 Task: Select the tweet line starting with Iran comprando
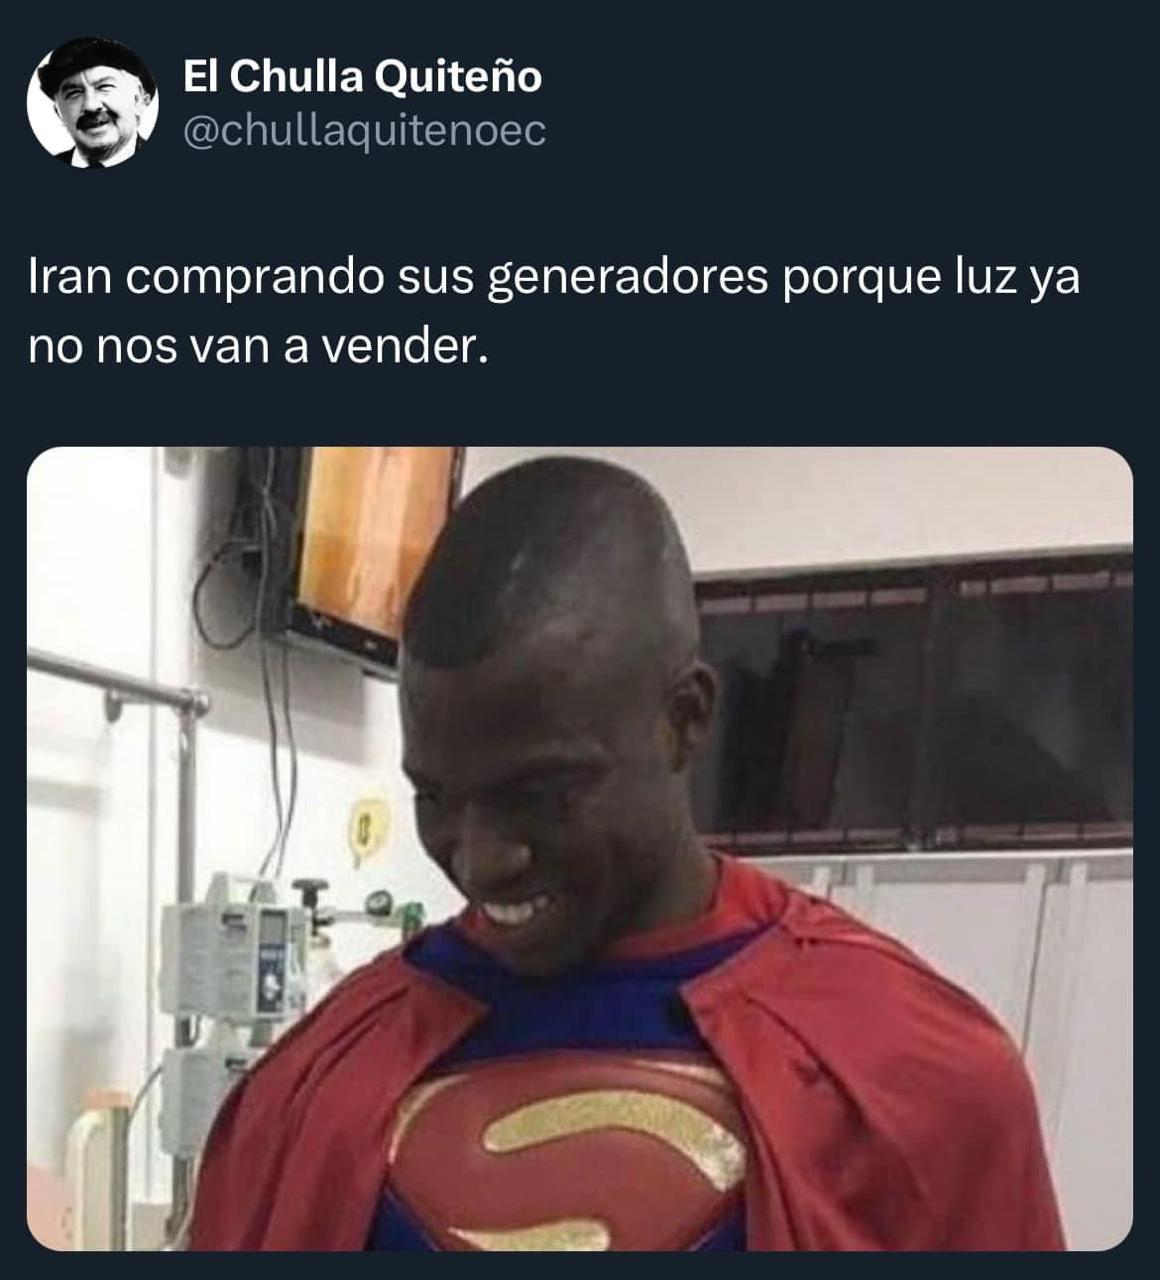click(554, 279)
